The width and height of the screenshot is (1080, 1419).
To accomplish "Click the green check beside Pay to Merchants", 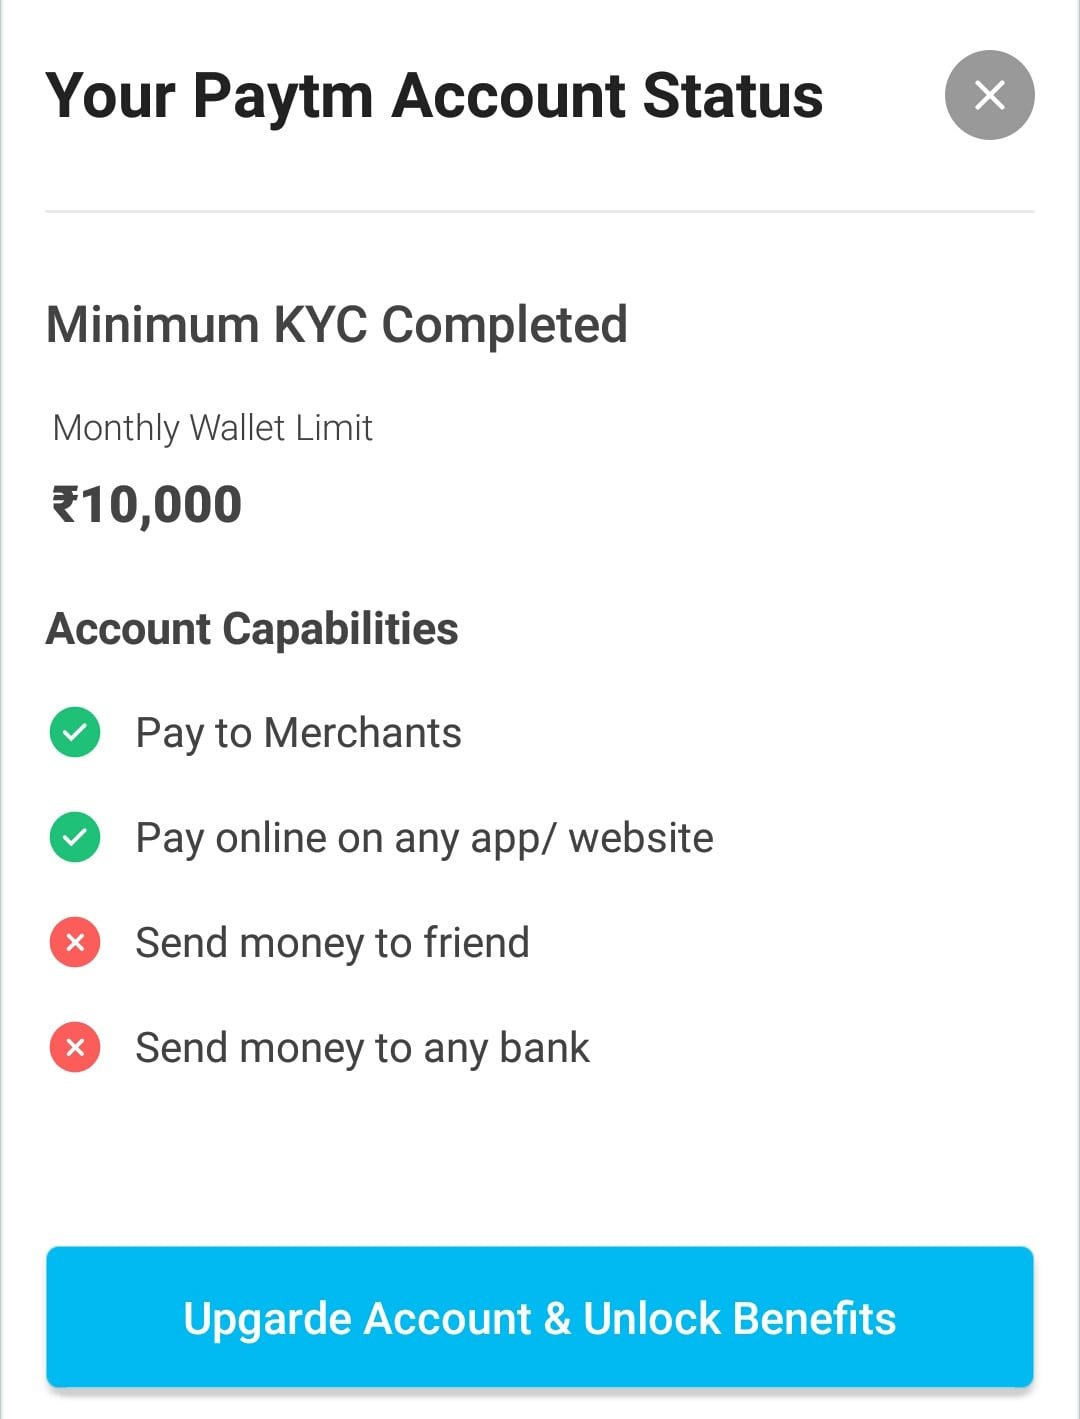I will [x=75, y=732].
